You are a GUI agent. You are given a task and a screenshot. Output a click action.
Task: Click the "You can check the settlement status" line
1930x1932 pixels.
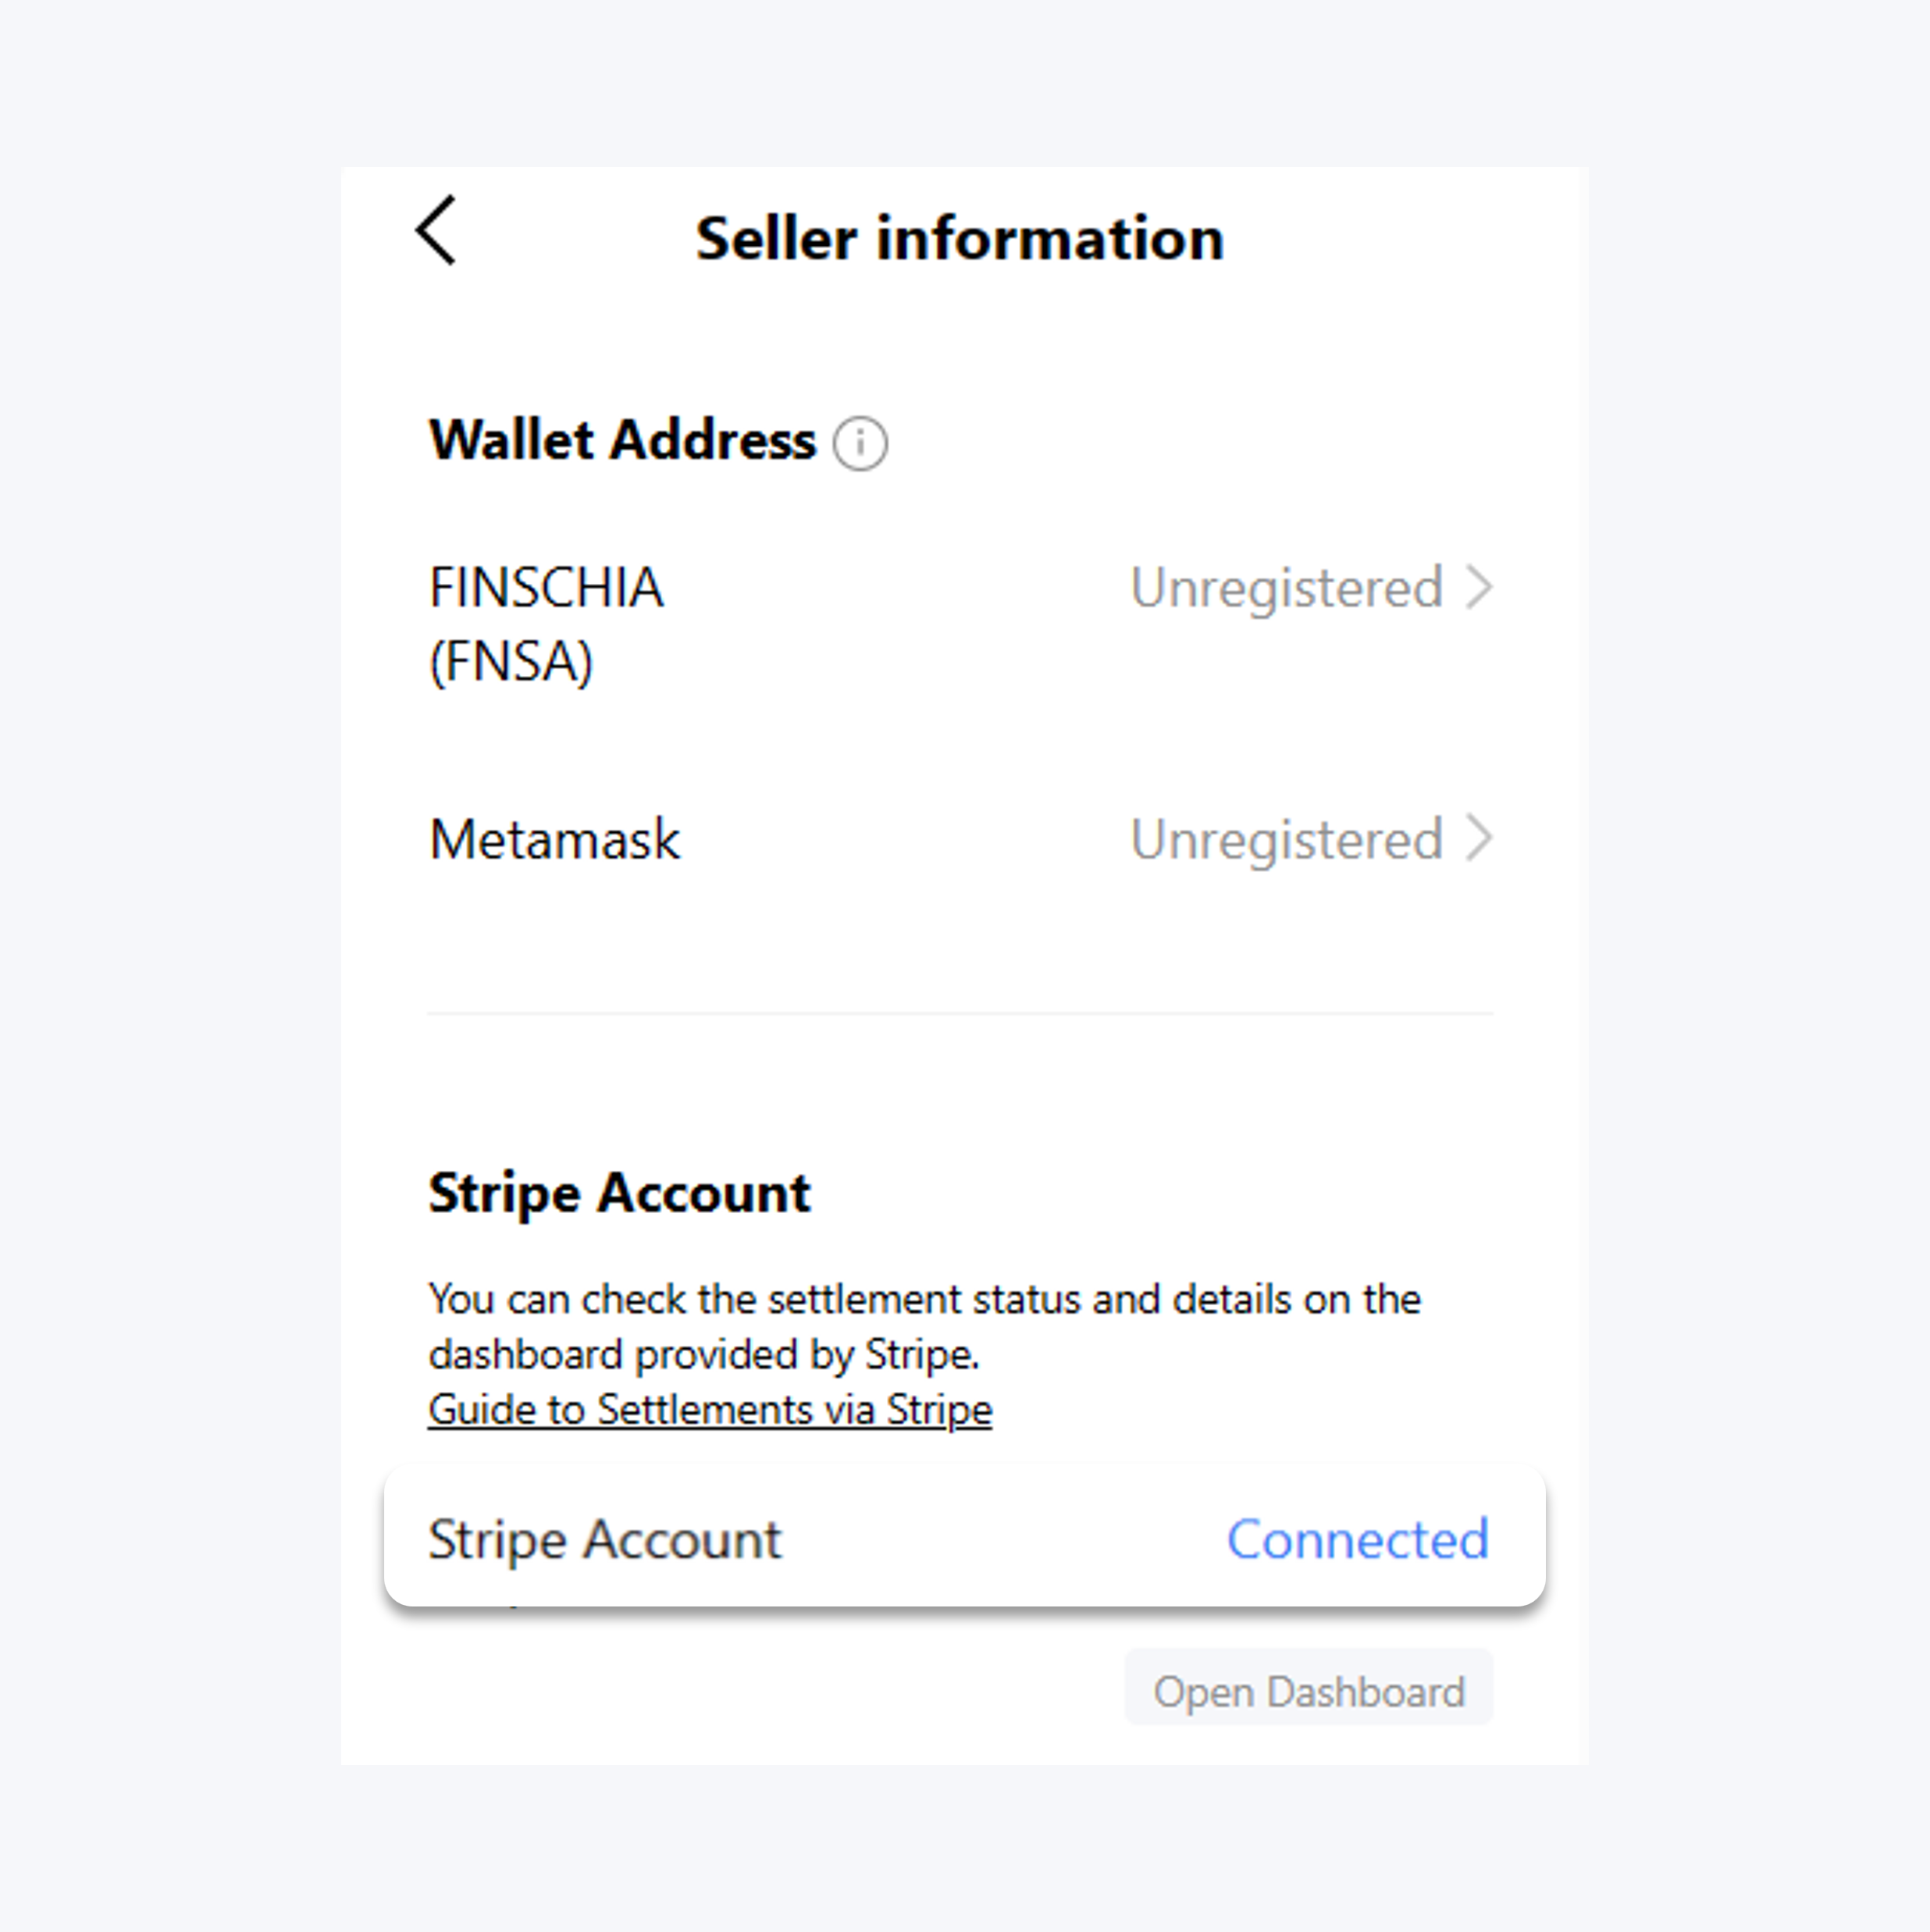coord(924,1299)
